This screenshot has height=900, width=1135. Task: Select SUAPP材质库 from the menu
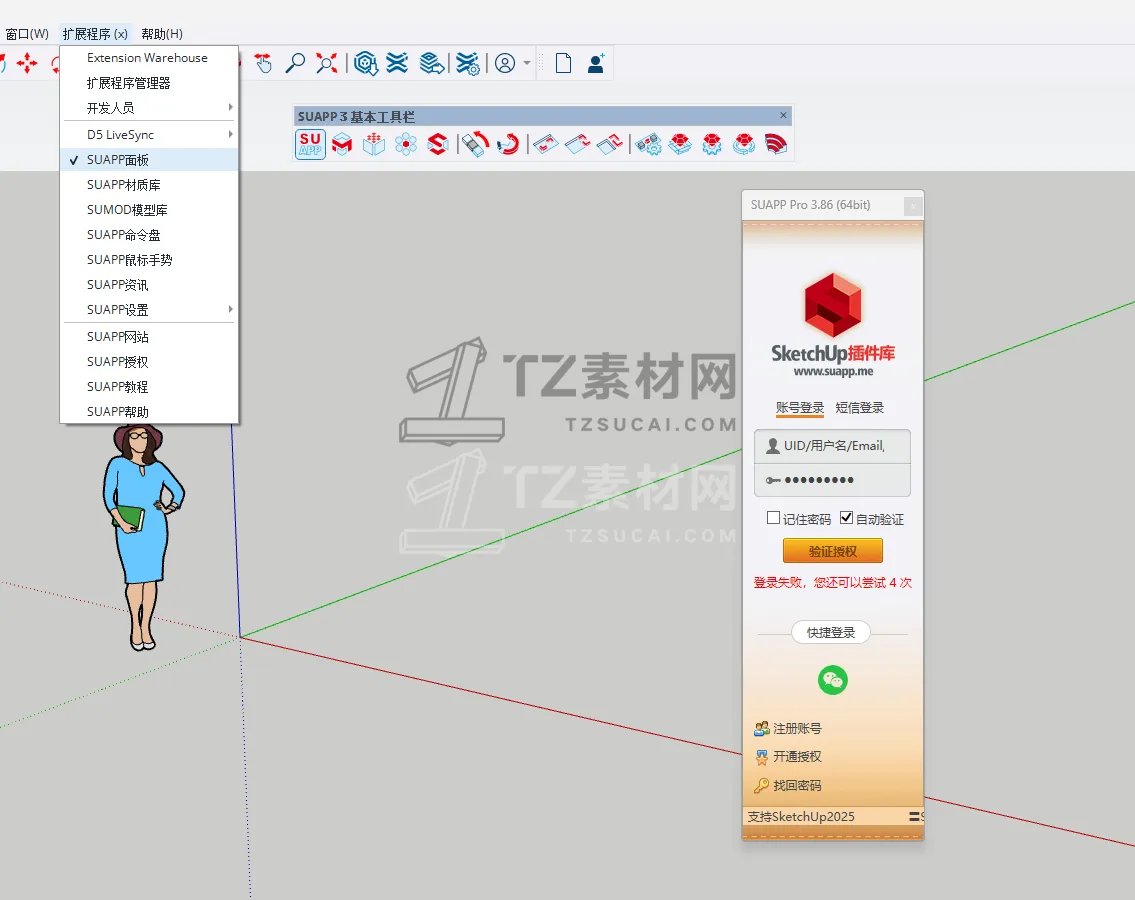click(149, 185)
